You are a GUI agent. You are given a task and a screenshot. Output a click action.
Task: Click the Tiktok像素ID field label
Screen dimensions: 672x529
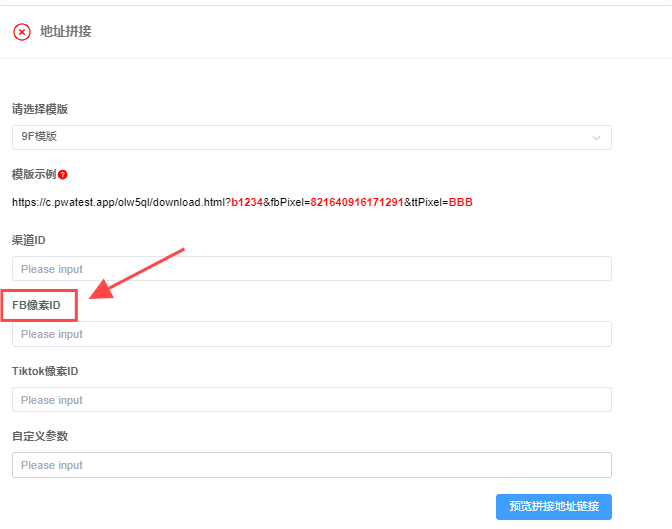pyautogui.click(x=45, y=371)
